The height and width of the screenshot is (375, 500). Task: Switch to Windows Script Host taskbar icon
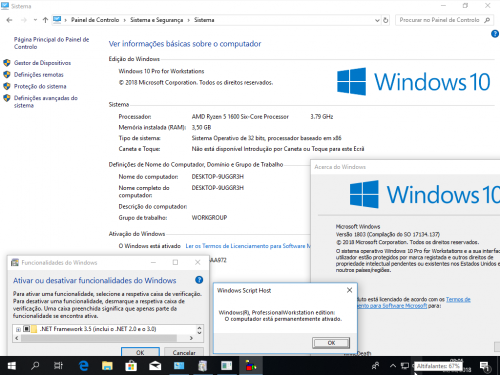251,366
